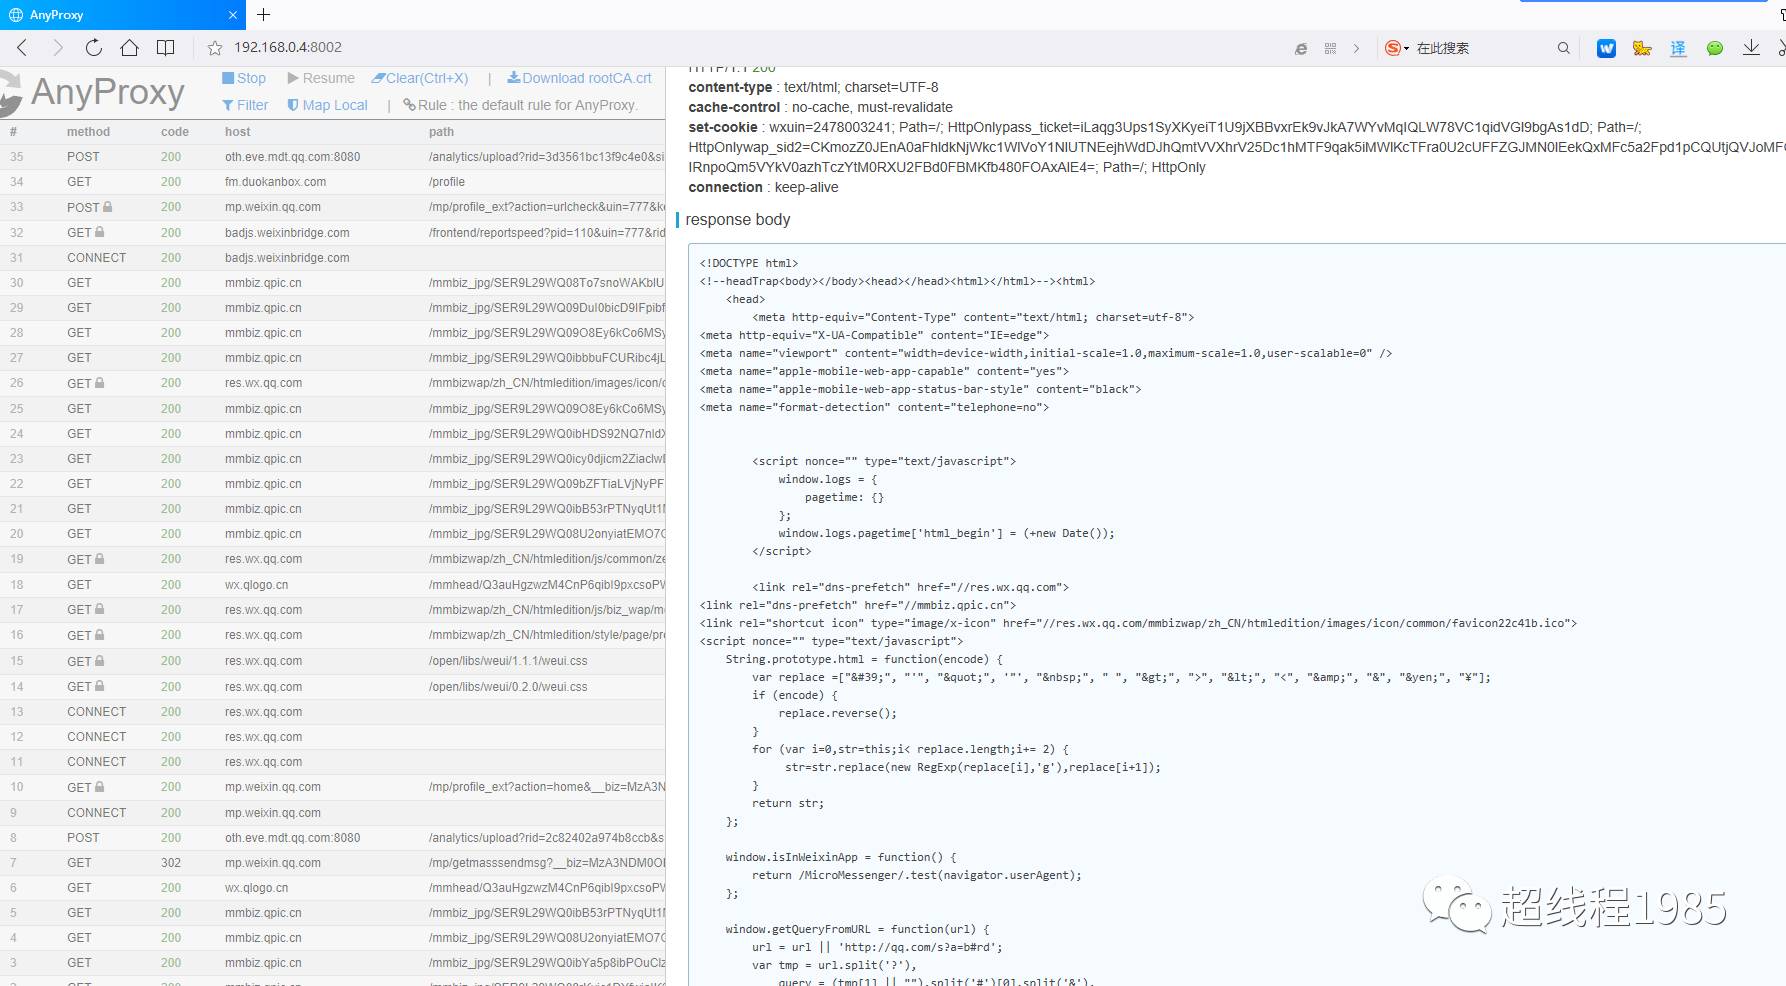Click the content-type response header label
The width and height of the screenshot is (1786, 986).
click(x=730, y=87)
